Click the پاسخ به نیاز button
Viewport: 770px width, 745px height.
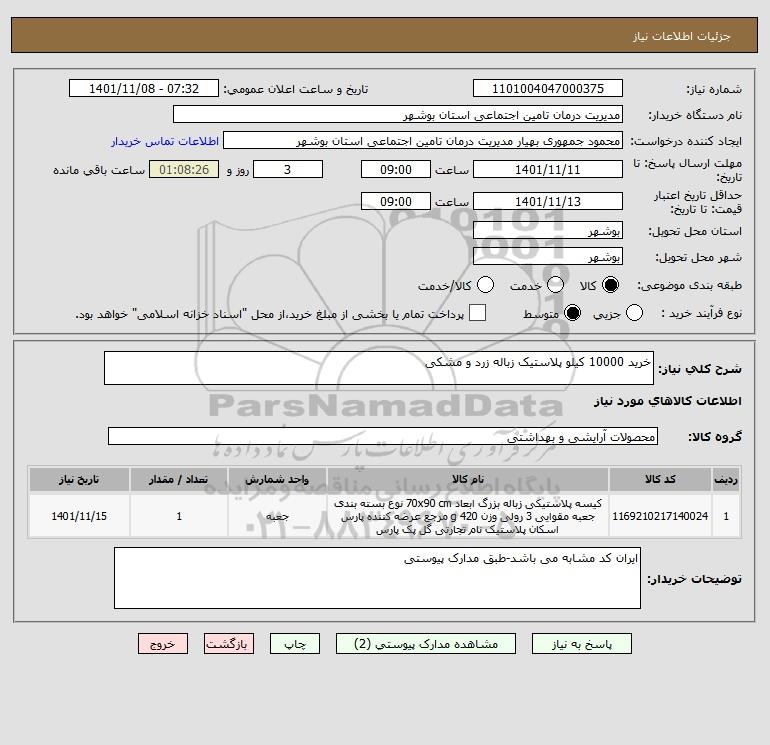click(x=581, y=644)
